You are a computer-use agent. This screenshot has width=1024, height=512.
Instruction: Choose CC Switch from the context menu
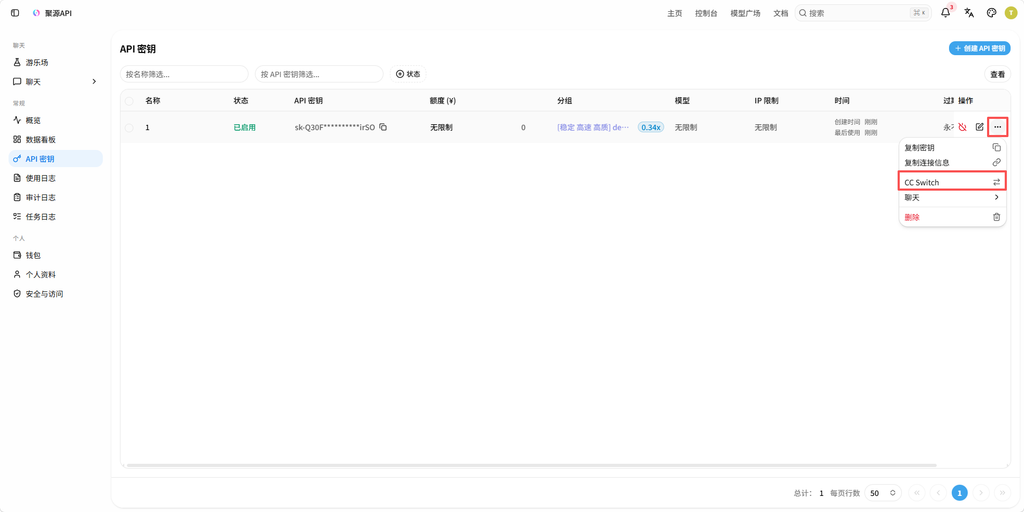[x=952, y=182]
